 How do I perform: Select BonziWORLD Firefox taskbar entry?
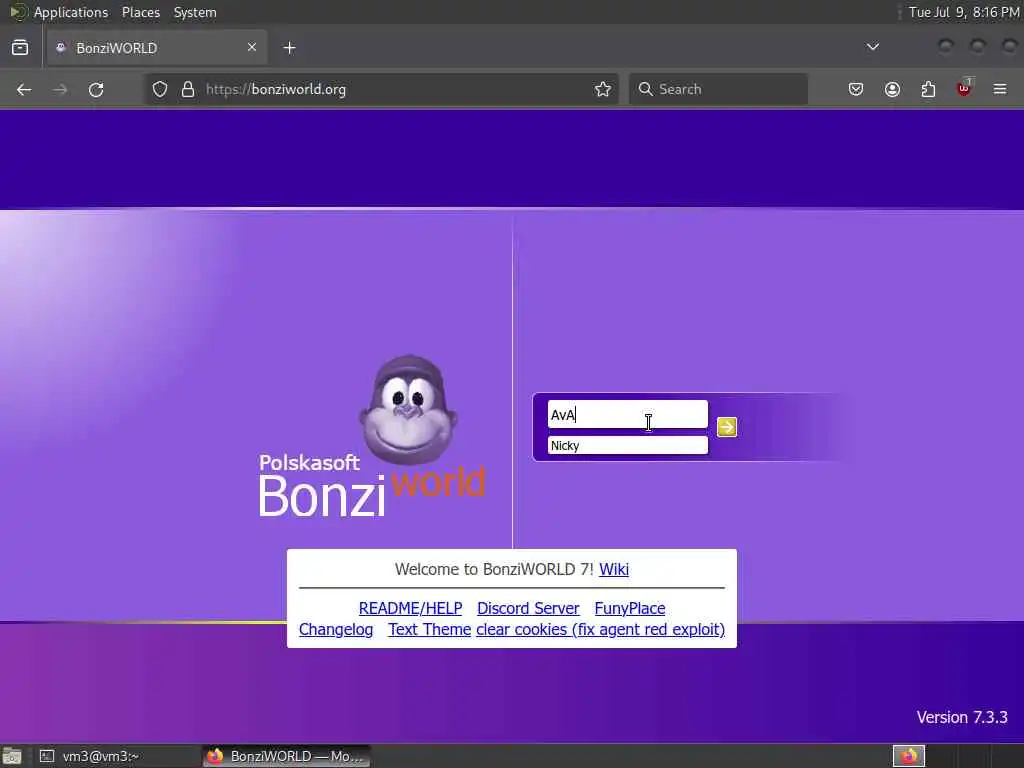point(286,756)
